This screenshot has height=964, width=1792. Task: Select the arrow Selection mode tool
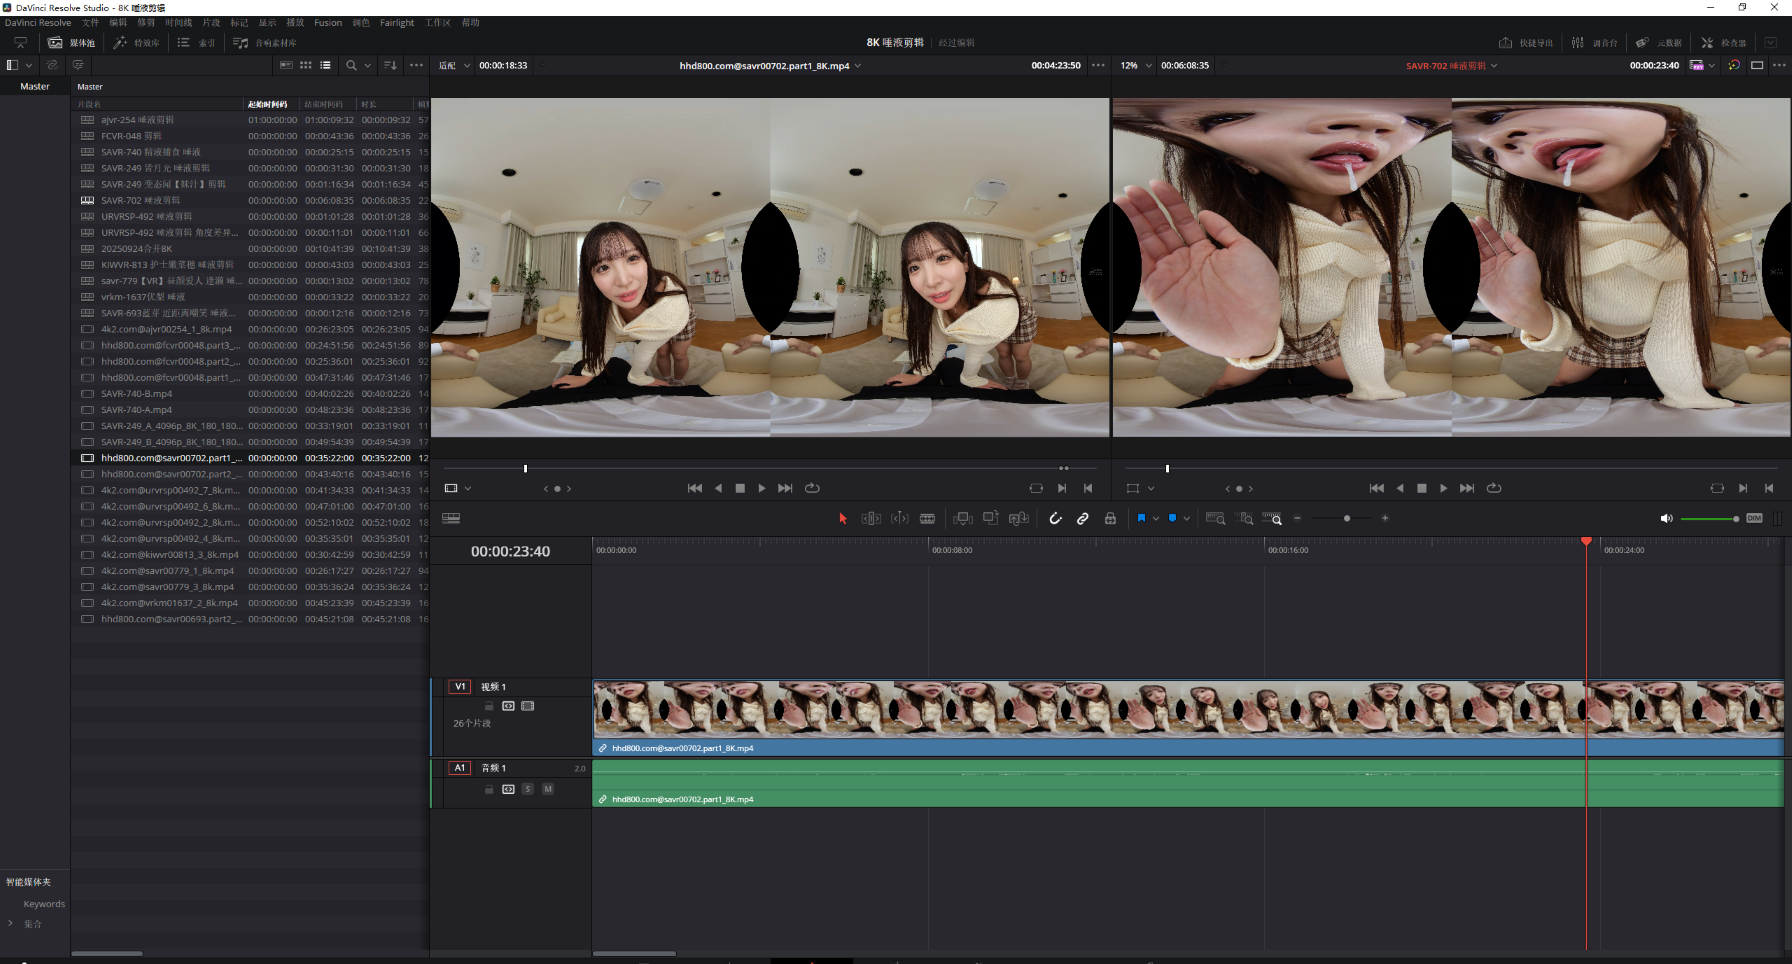pos(843,518)
